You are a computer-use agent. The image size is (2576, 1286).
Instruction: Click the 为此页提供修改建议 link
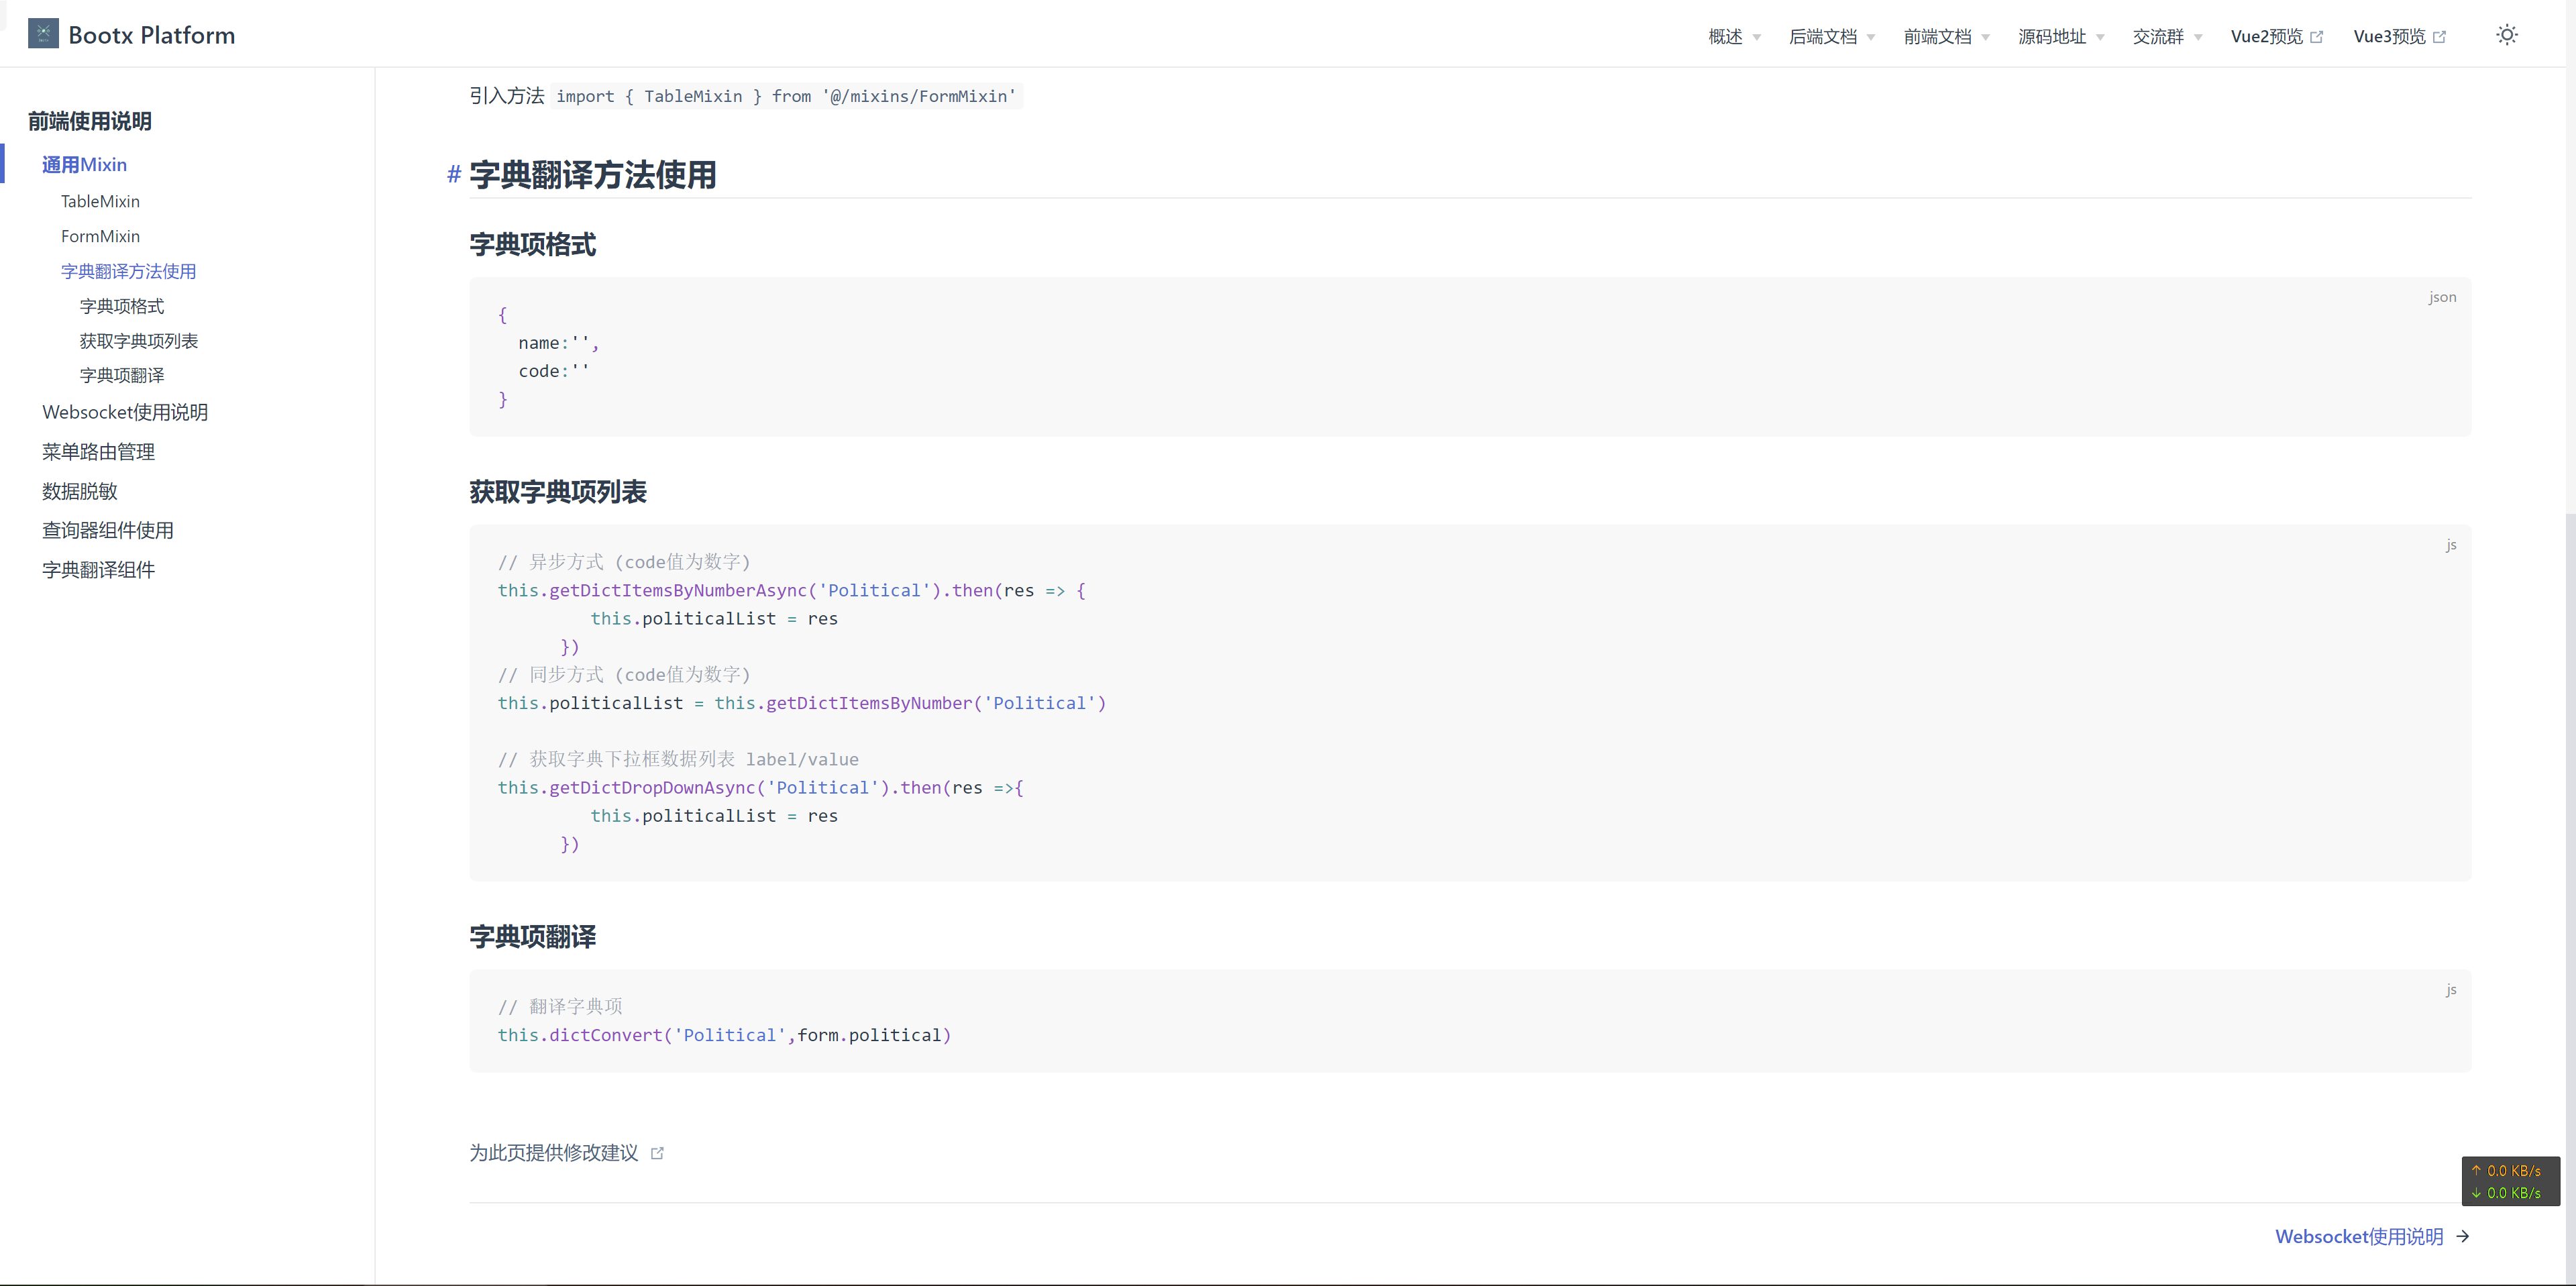coord(554,1153)
